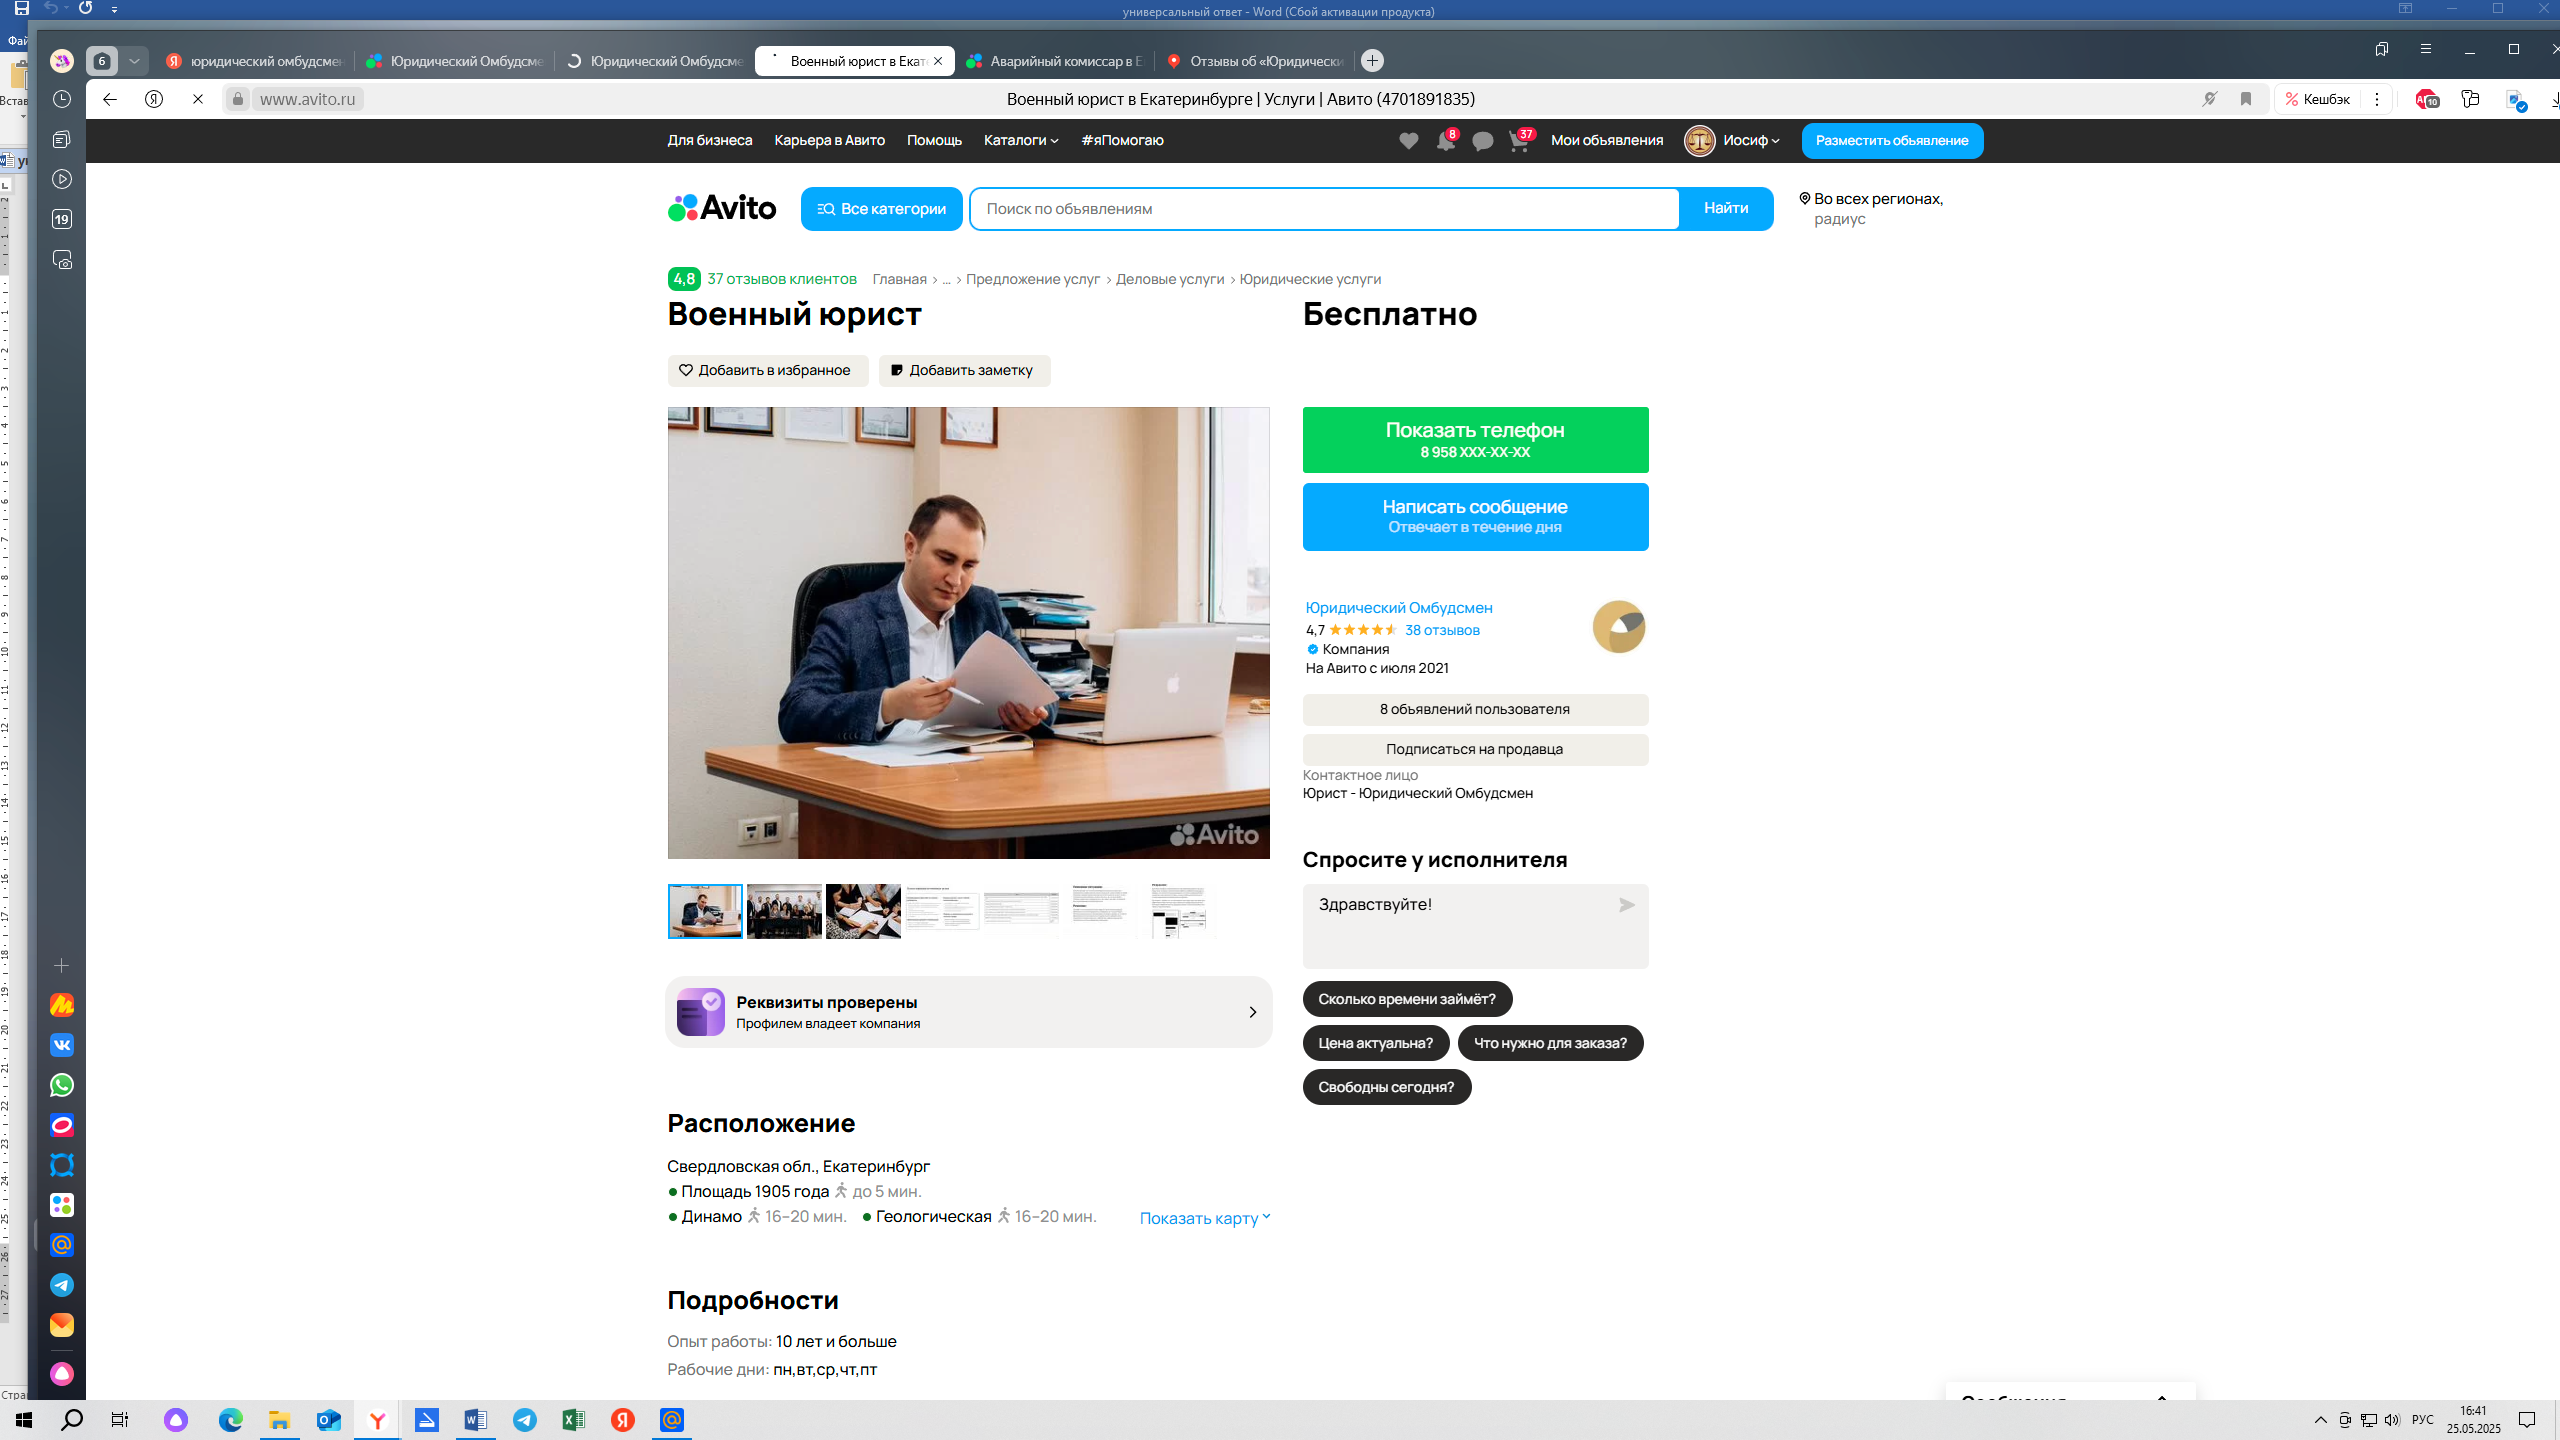
Task: Click Разместить объявление
Action: click(x=1892, y=141)
